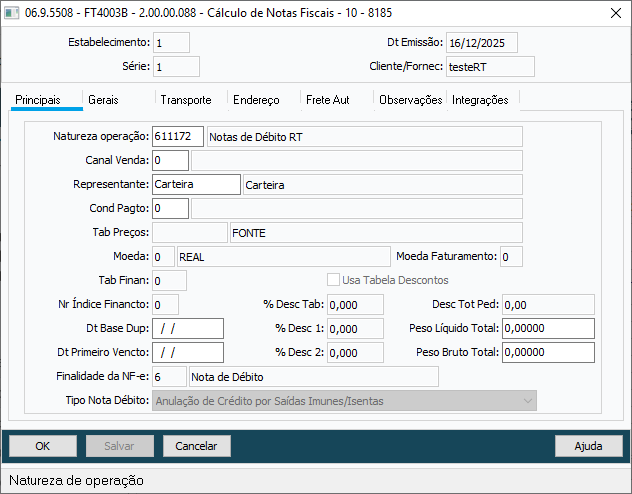Click the application icon in title bar
The image size is (632, 494).
[11, 13]
